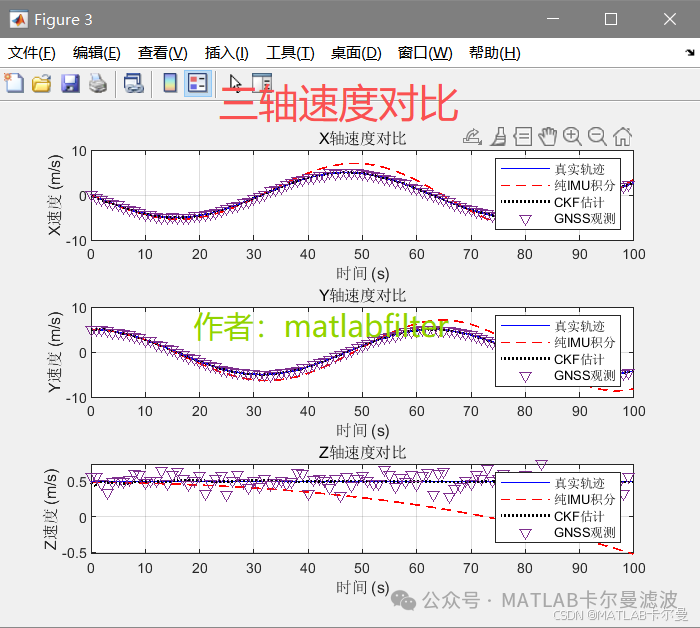Viewport: 700px width, 628px height.
Task: Open the Property Inspector icon
Action: click(x=262, y=83)
